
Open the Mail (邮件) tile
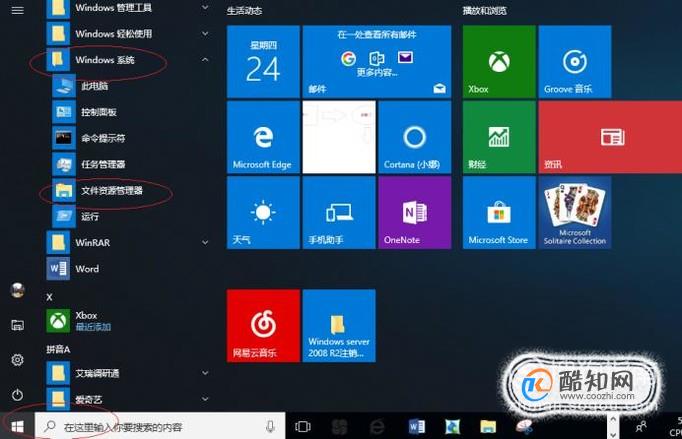tap(377, 61)
